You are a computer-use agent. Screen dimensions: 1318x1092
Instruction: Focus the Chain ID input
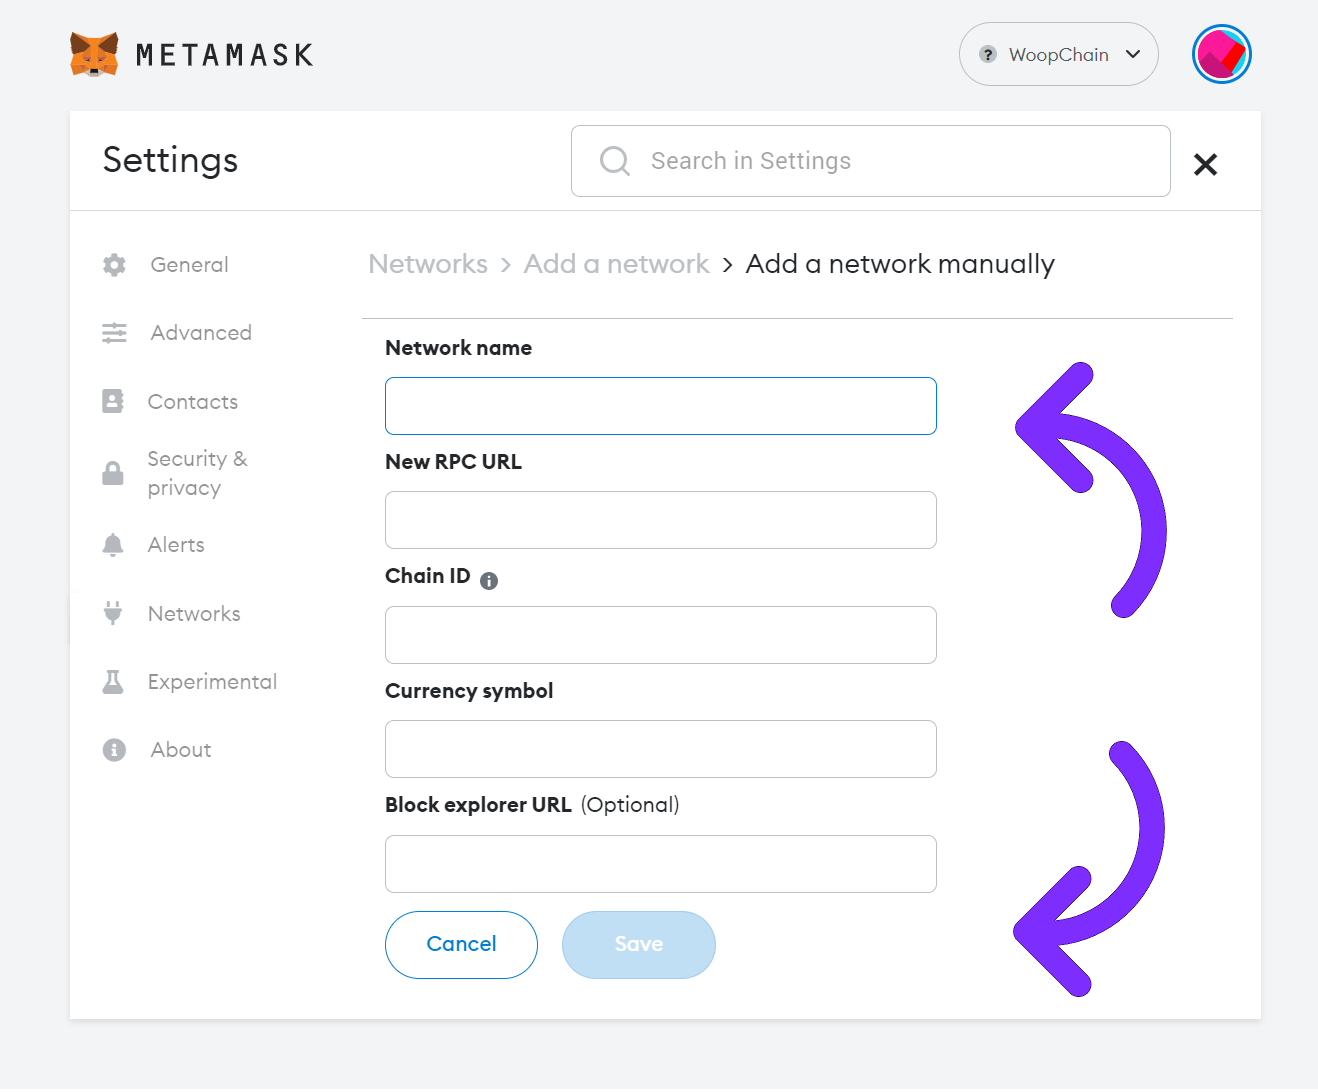pyautogui.click(x=661, y=635)
